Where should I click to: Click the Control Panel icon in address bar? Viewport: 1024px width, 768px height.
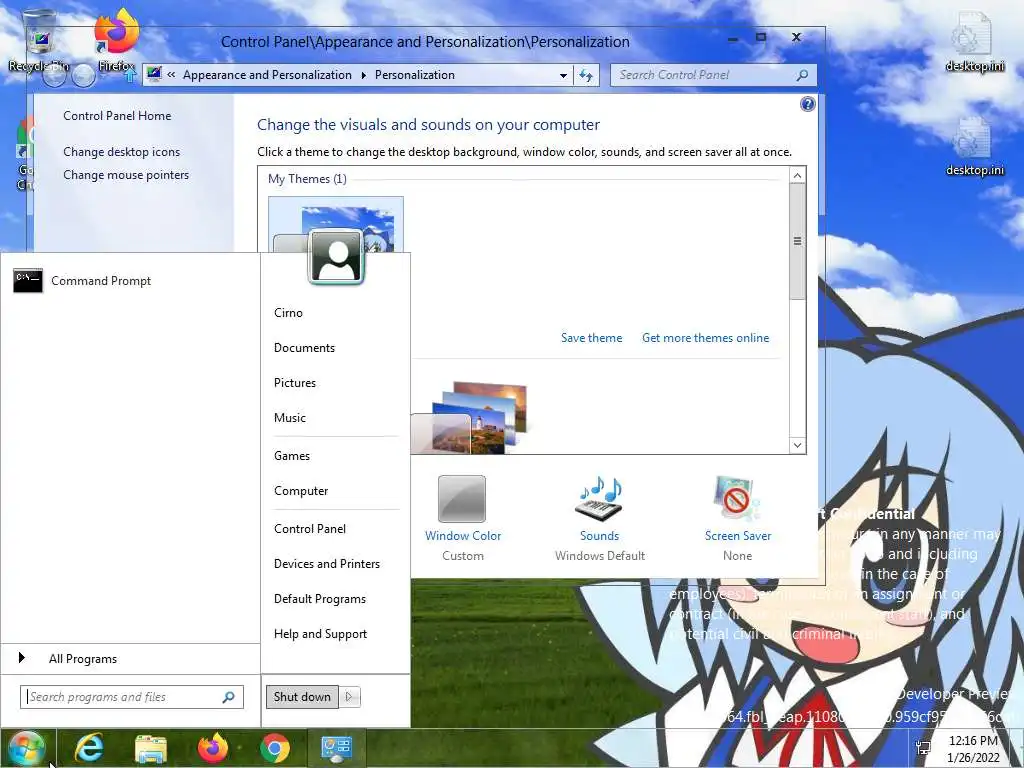pos(154,74)
